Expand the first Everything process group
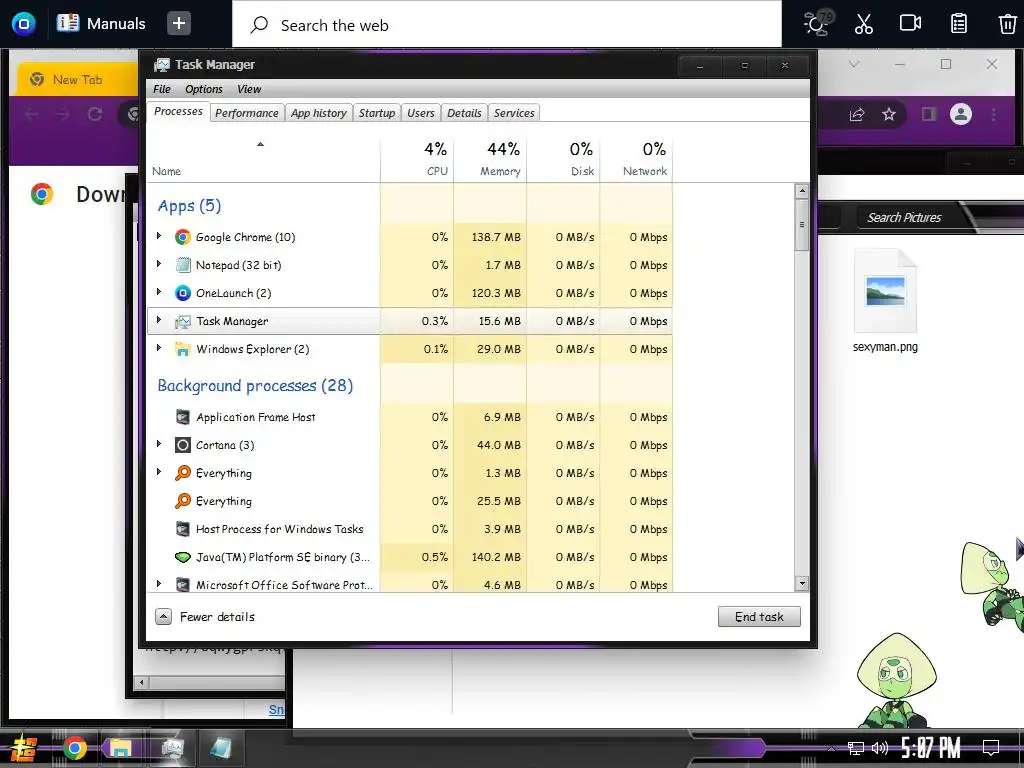 159,472
